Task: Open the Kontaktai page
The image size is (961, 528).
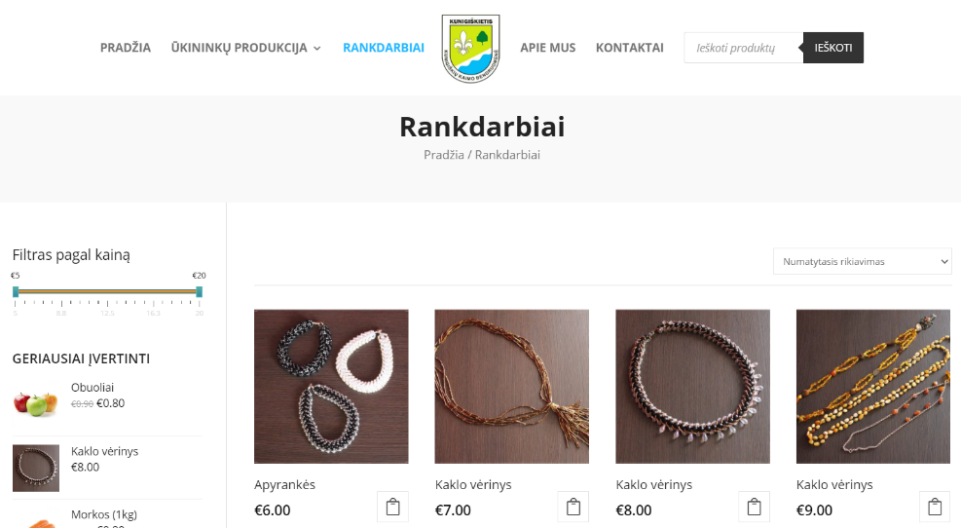Action: [x=629, y=48]
